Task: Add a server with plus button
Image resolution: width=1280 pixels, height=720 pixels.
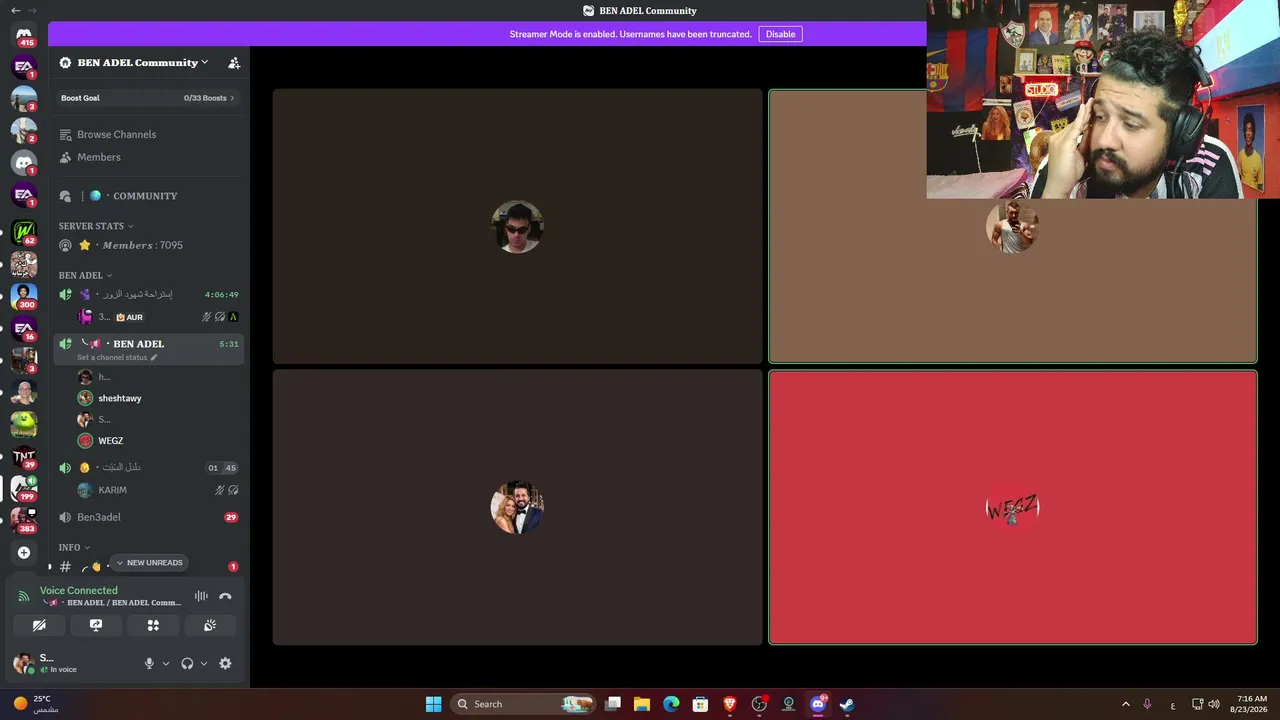Action: coord(24,552)
